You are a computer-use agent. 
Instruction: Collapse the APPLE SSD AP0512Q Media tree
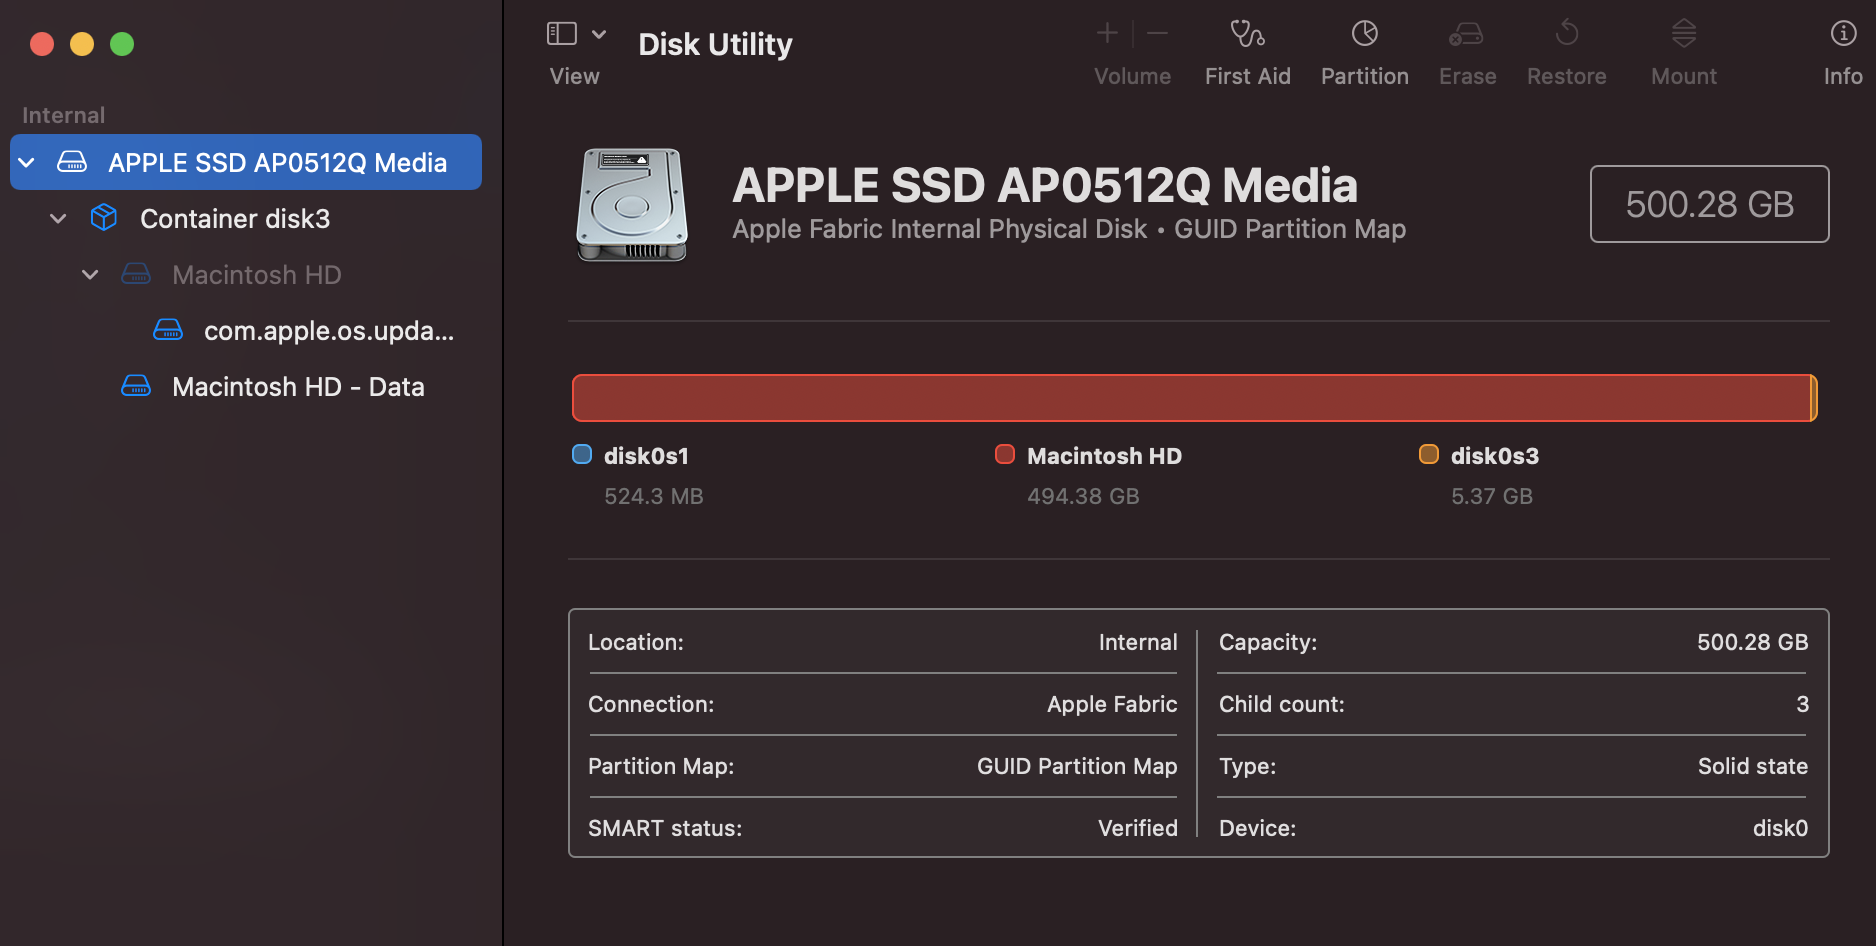click(27, 163)
